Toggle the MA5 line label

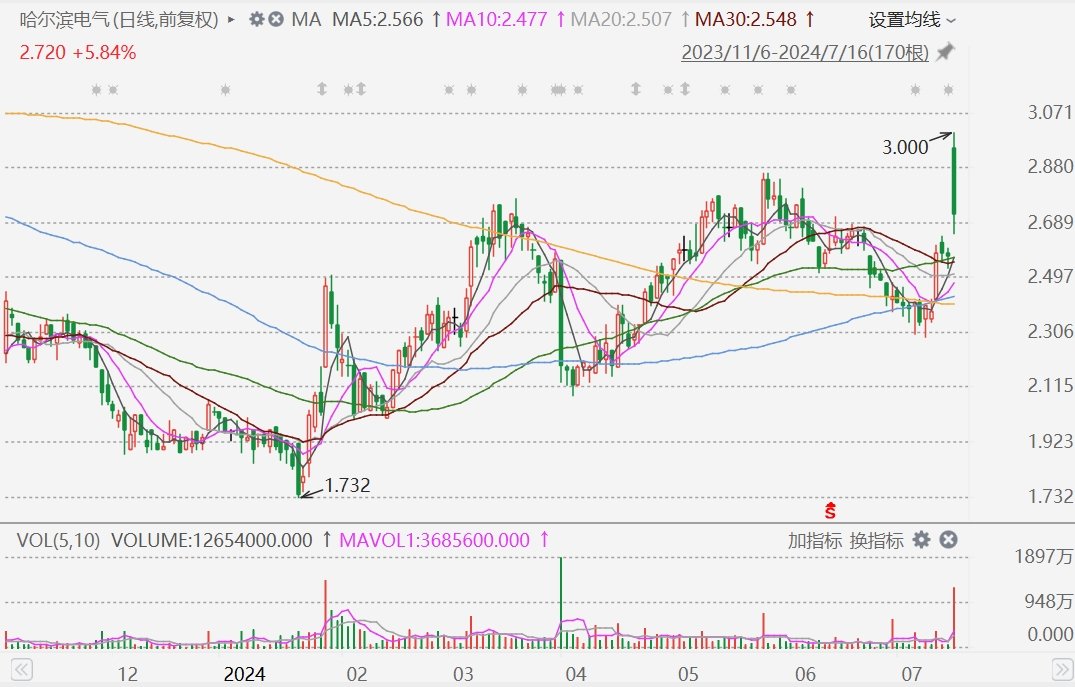point(378,19)
